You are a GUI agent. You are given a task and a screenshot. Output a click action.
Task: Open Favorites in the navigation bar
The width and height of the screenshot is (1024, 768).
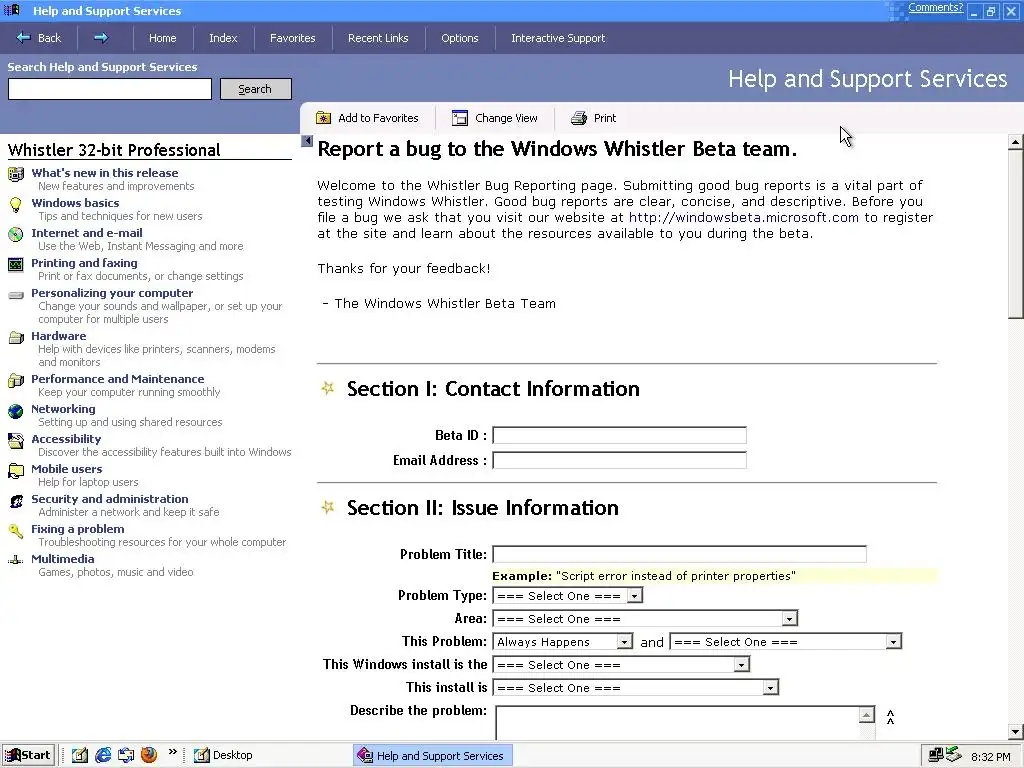coord(293,38)
